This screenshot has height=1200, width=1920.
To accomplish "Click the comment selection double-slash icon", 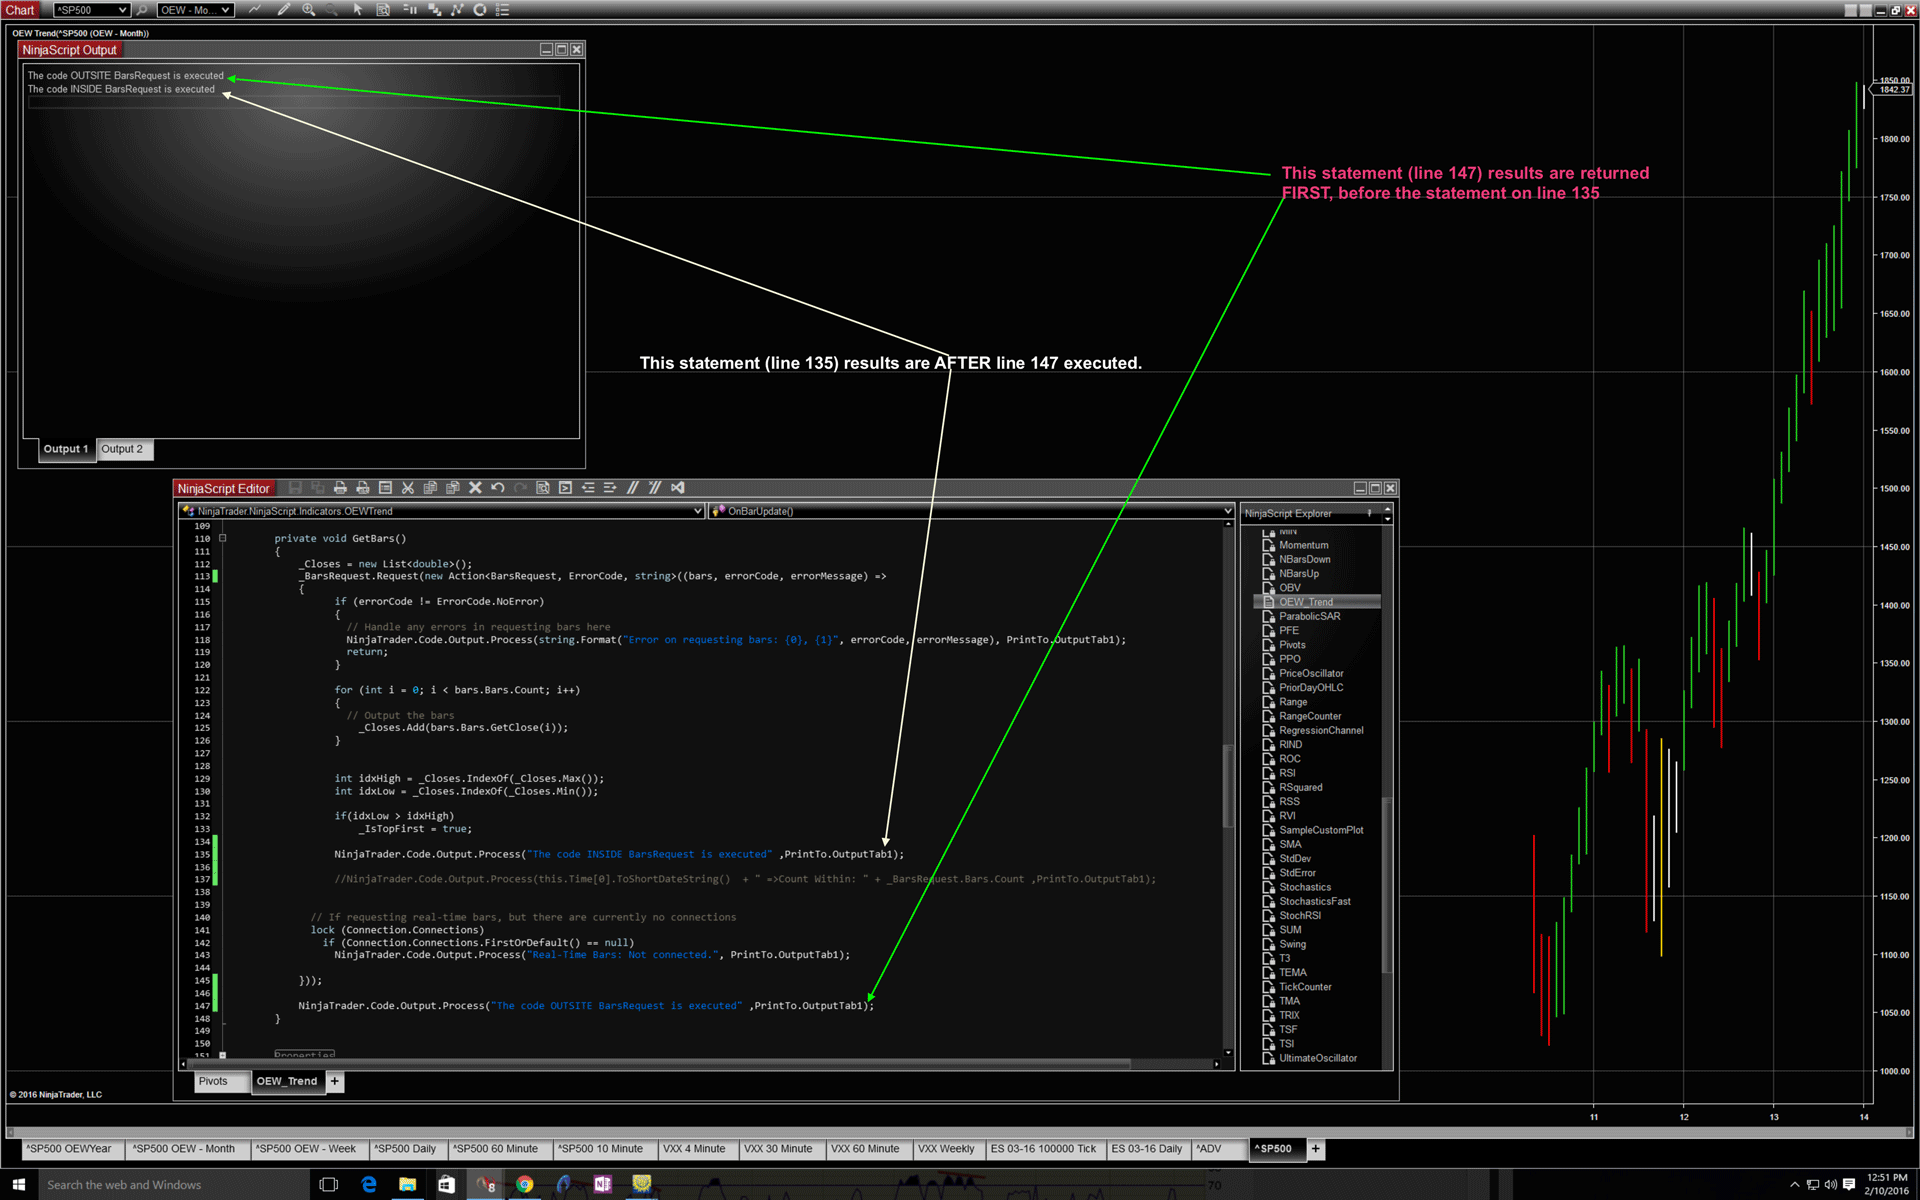I will [x=633, y=488].
